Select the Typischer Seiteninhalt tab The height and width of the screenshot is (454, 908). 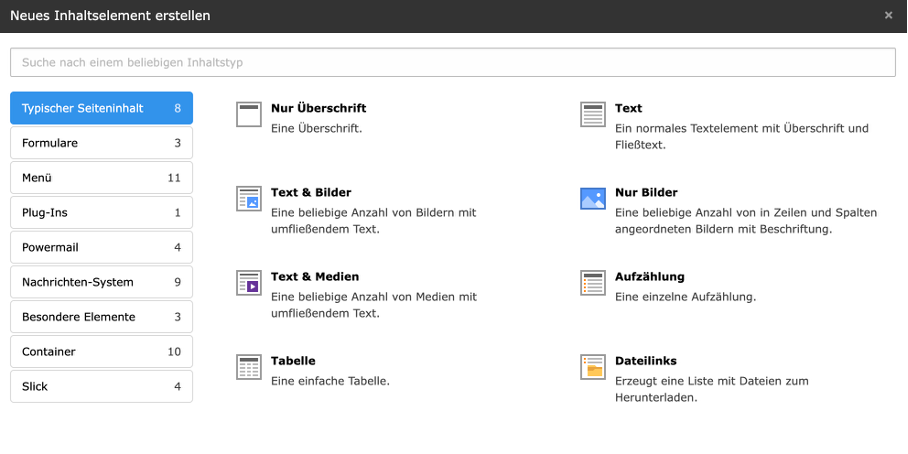click(x=101, y=108)
